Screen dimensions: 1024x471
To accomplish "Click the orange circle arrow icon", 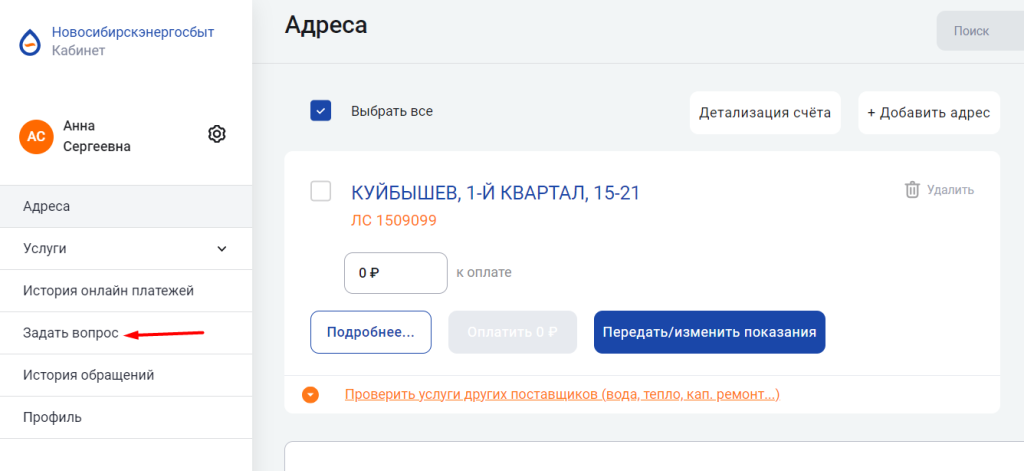I will coord(310,395).
